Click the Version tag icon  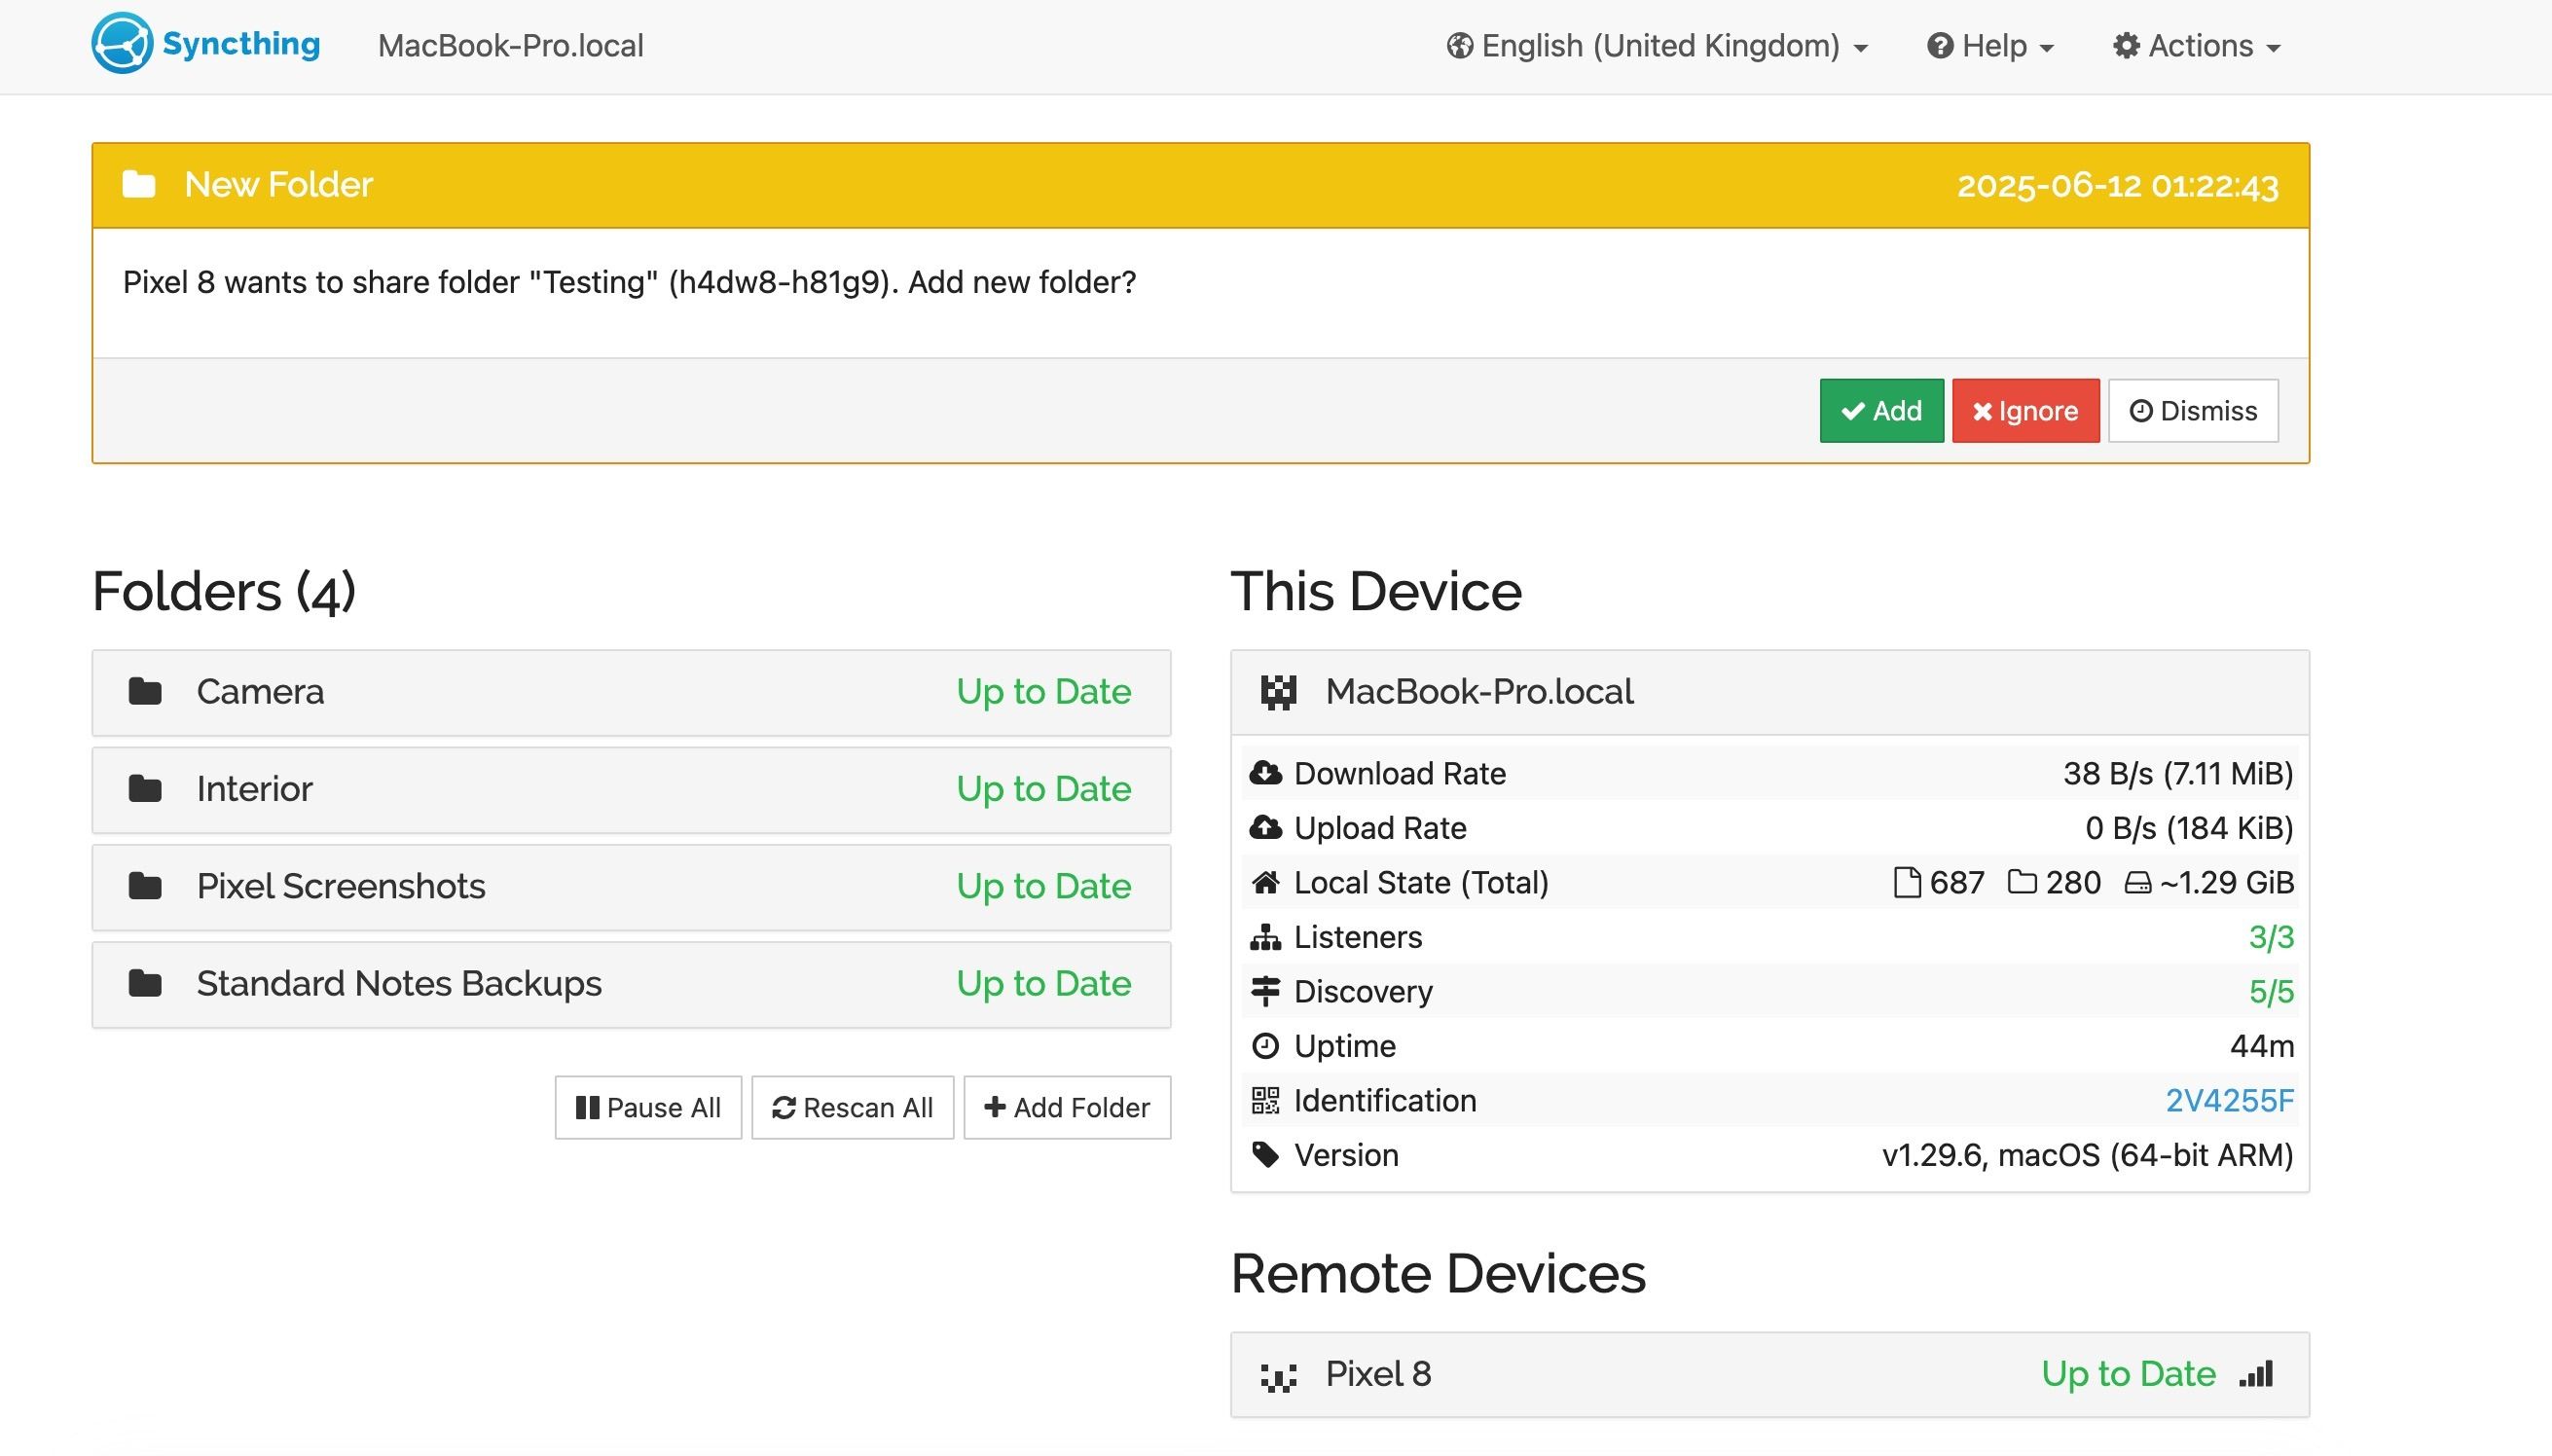point(1265,1155)
